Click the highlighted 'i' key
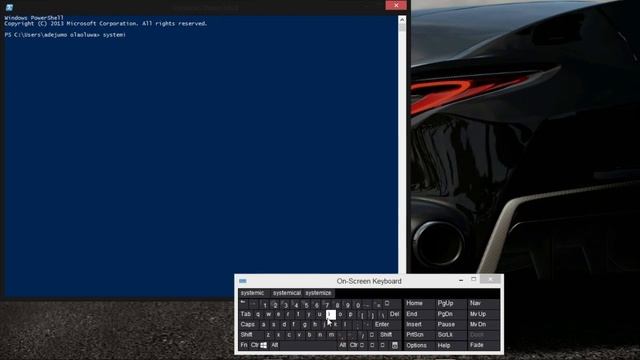 331,315
